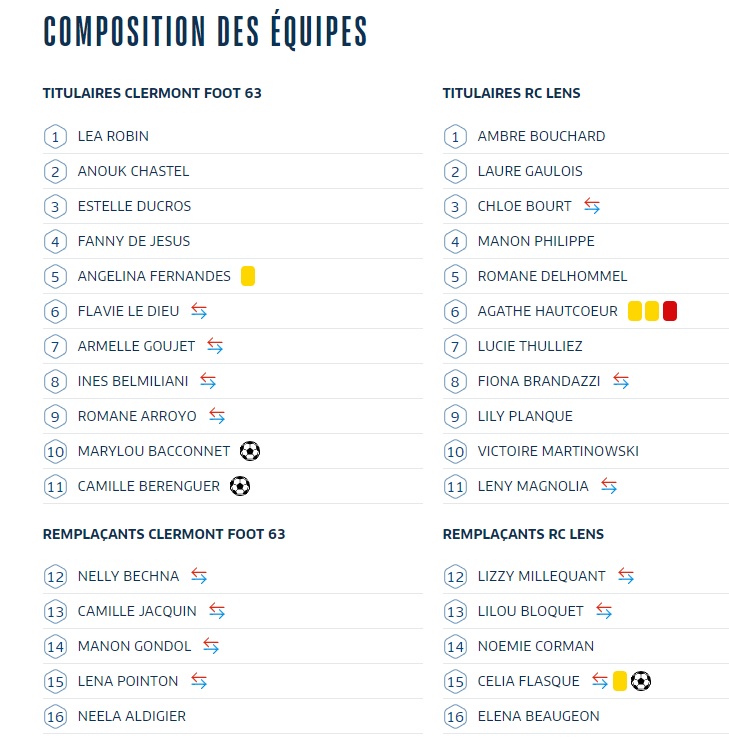Viewport: 729px width, 755px height.
Task: Select player name Anouk Chastel
Action: coord(133,171)
